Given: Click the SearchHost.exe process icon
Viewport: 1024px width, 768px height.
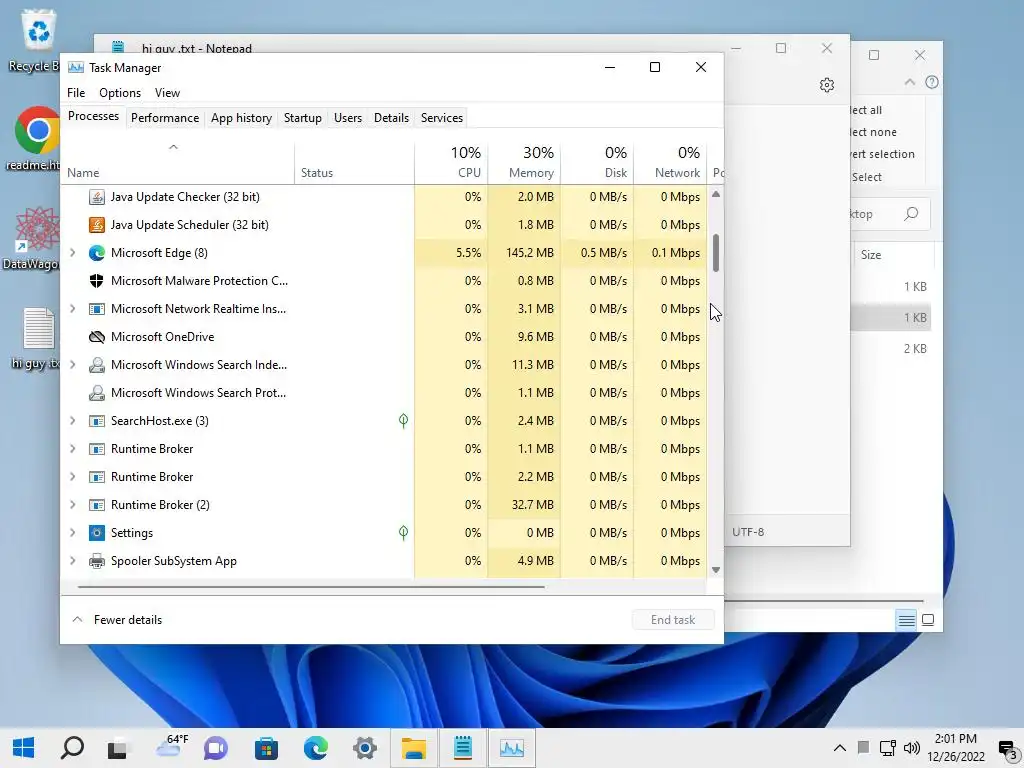Looking at the screenshot, I should coord(97,421).
